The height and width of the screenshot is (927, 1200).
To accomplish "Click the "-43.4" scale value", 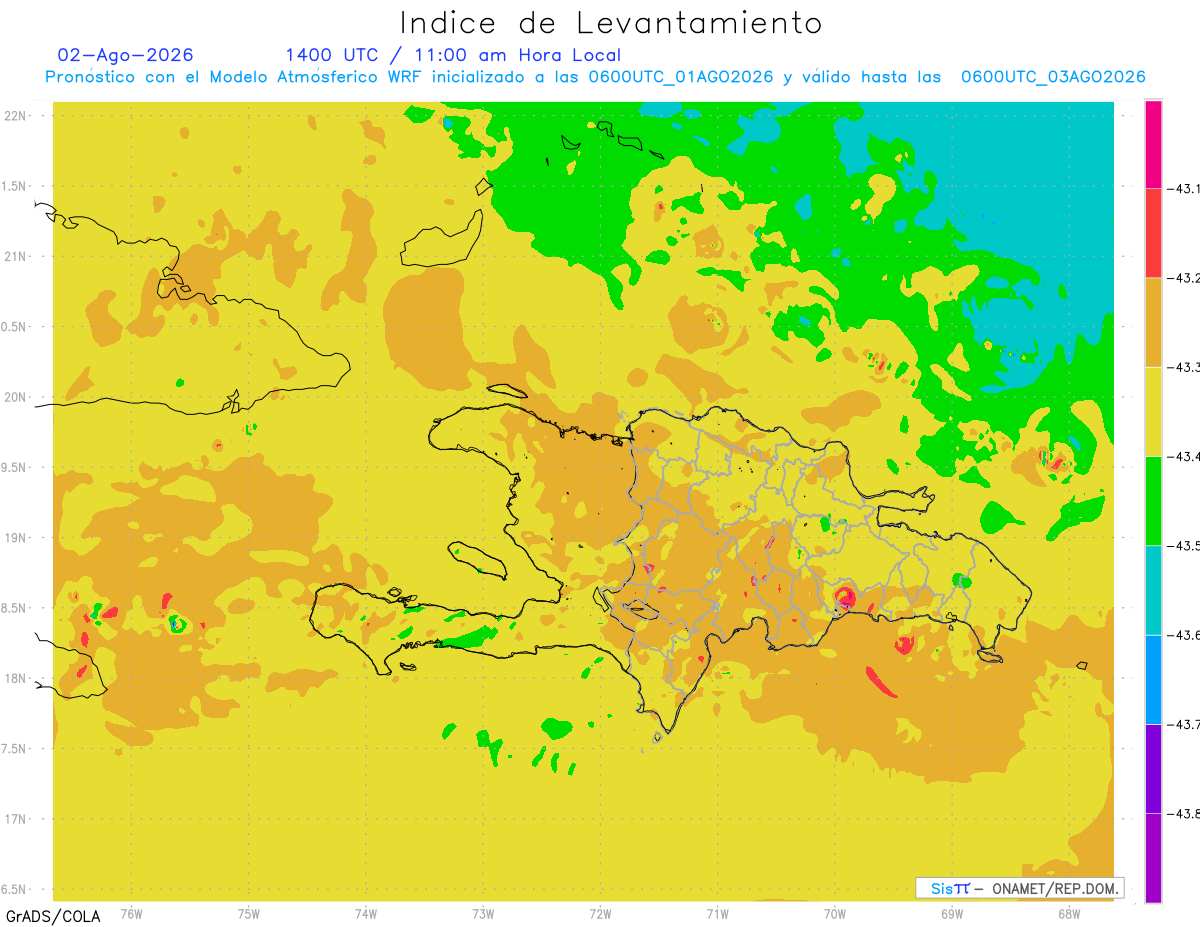I will 1183,456.
